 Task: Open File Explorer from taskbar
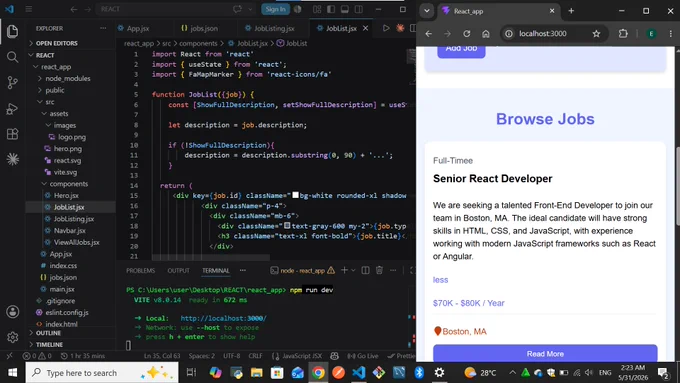[x=257, y=373]
